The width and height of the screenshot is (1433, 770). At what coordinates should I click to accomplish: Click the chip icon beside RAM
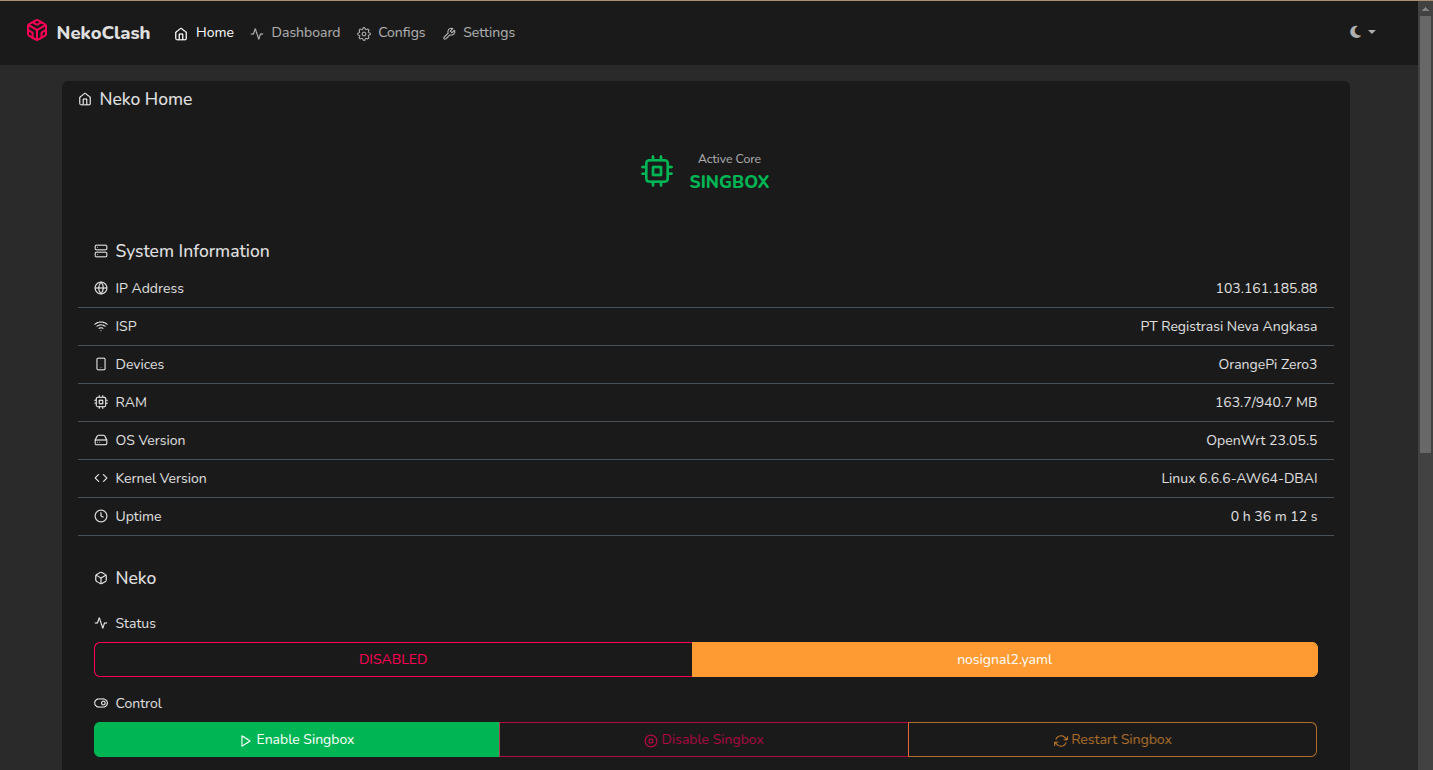tap(101, 402)
